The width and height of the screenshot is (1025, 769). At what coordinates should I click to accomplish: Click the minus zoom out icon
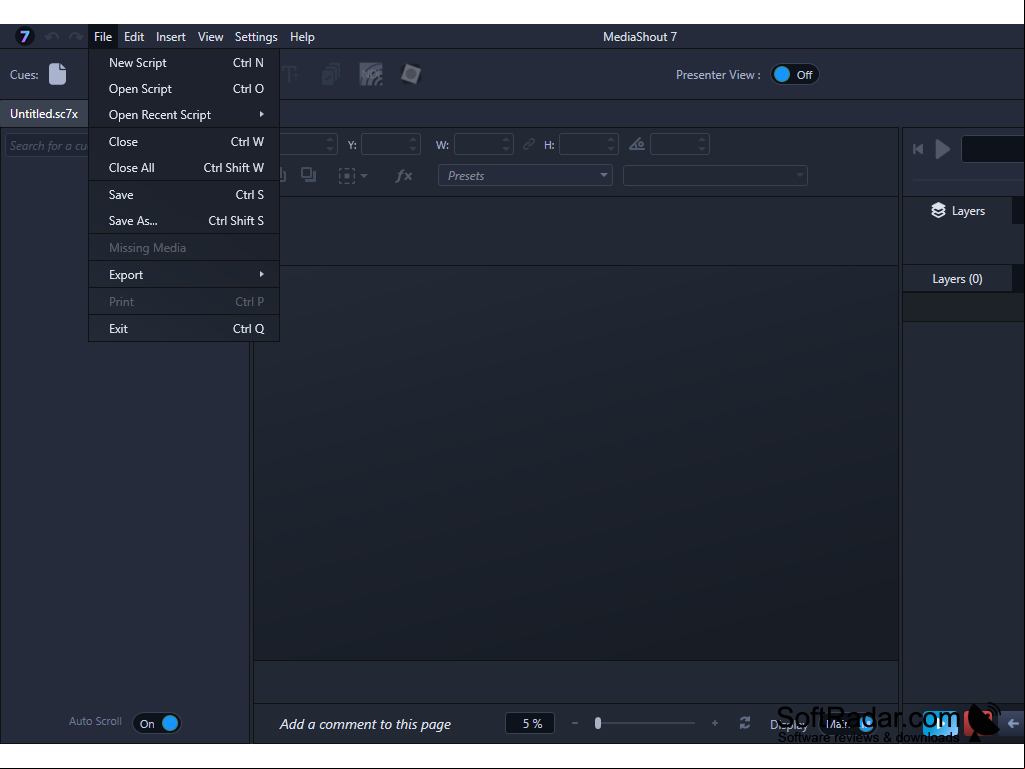click(x=575, y=723)
